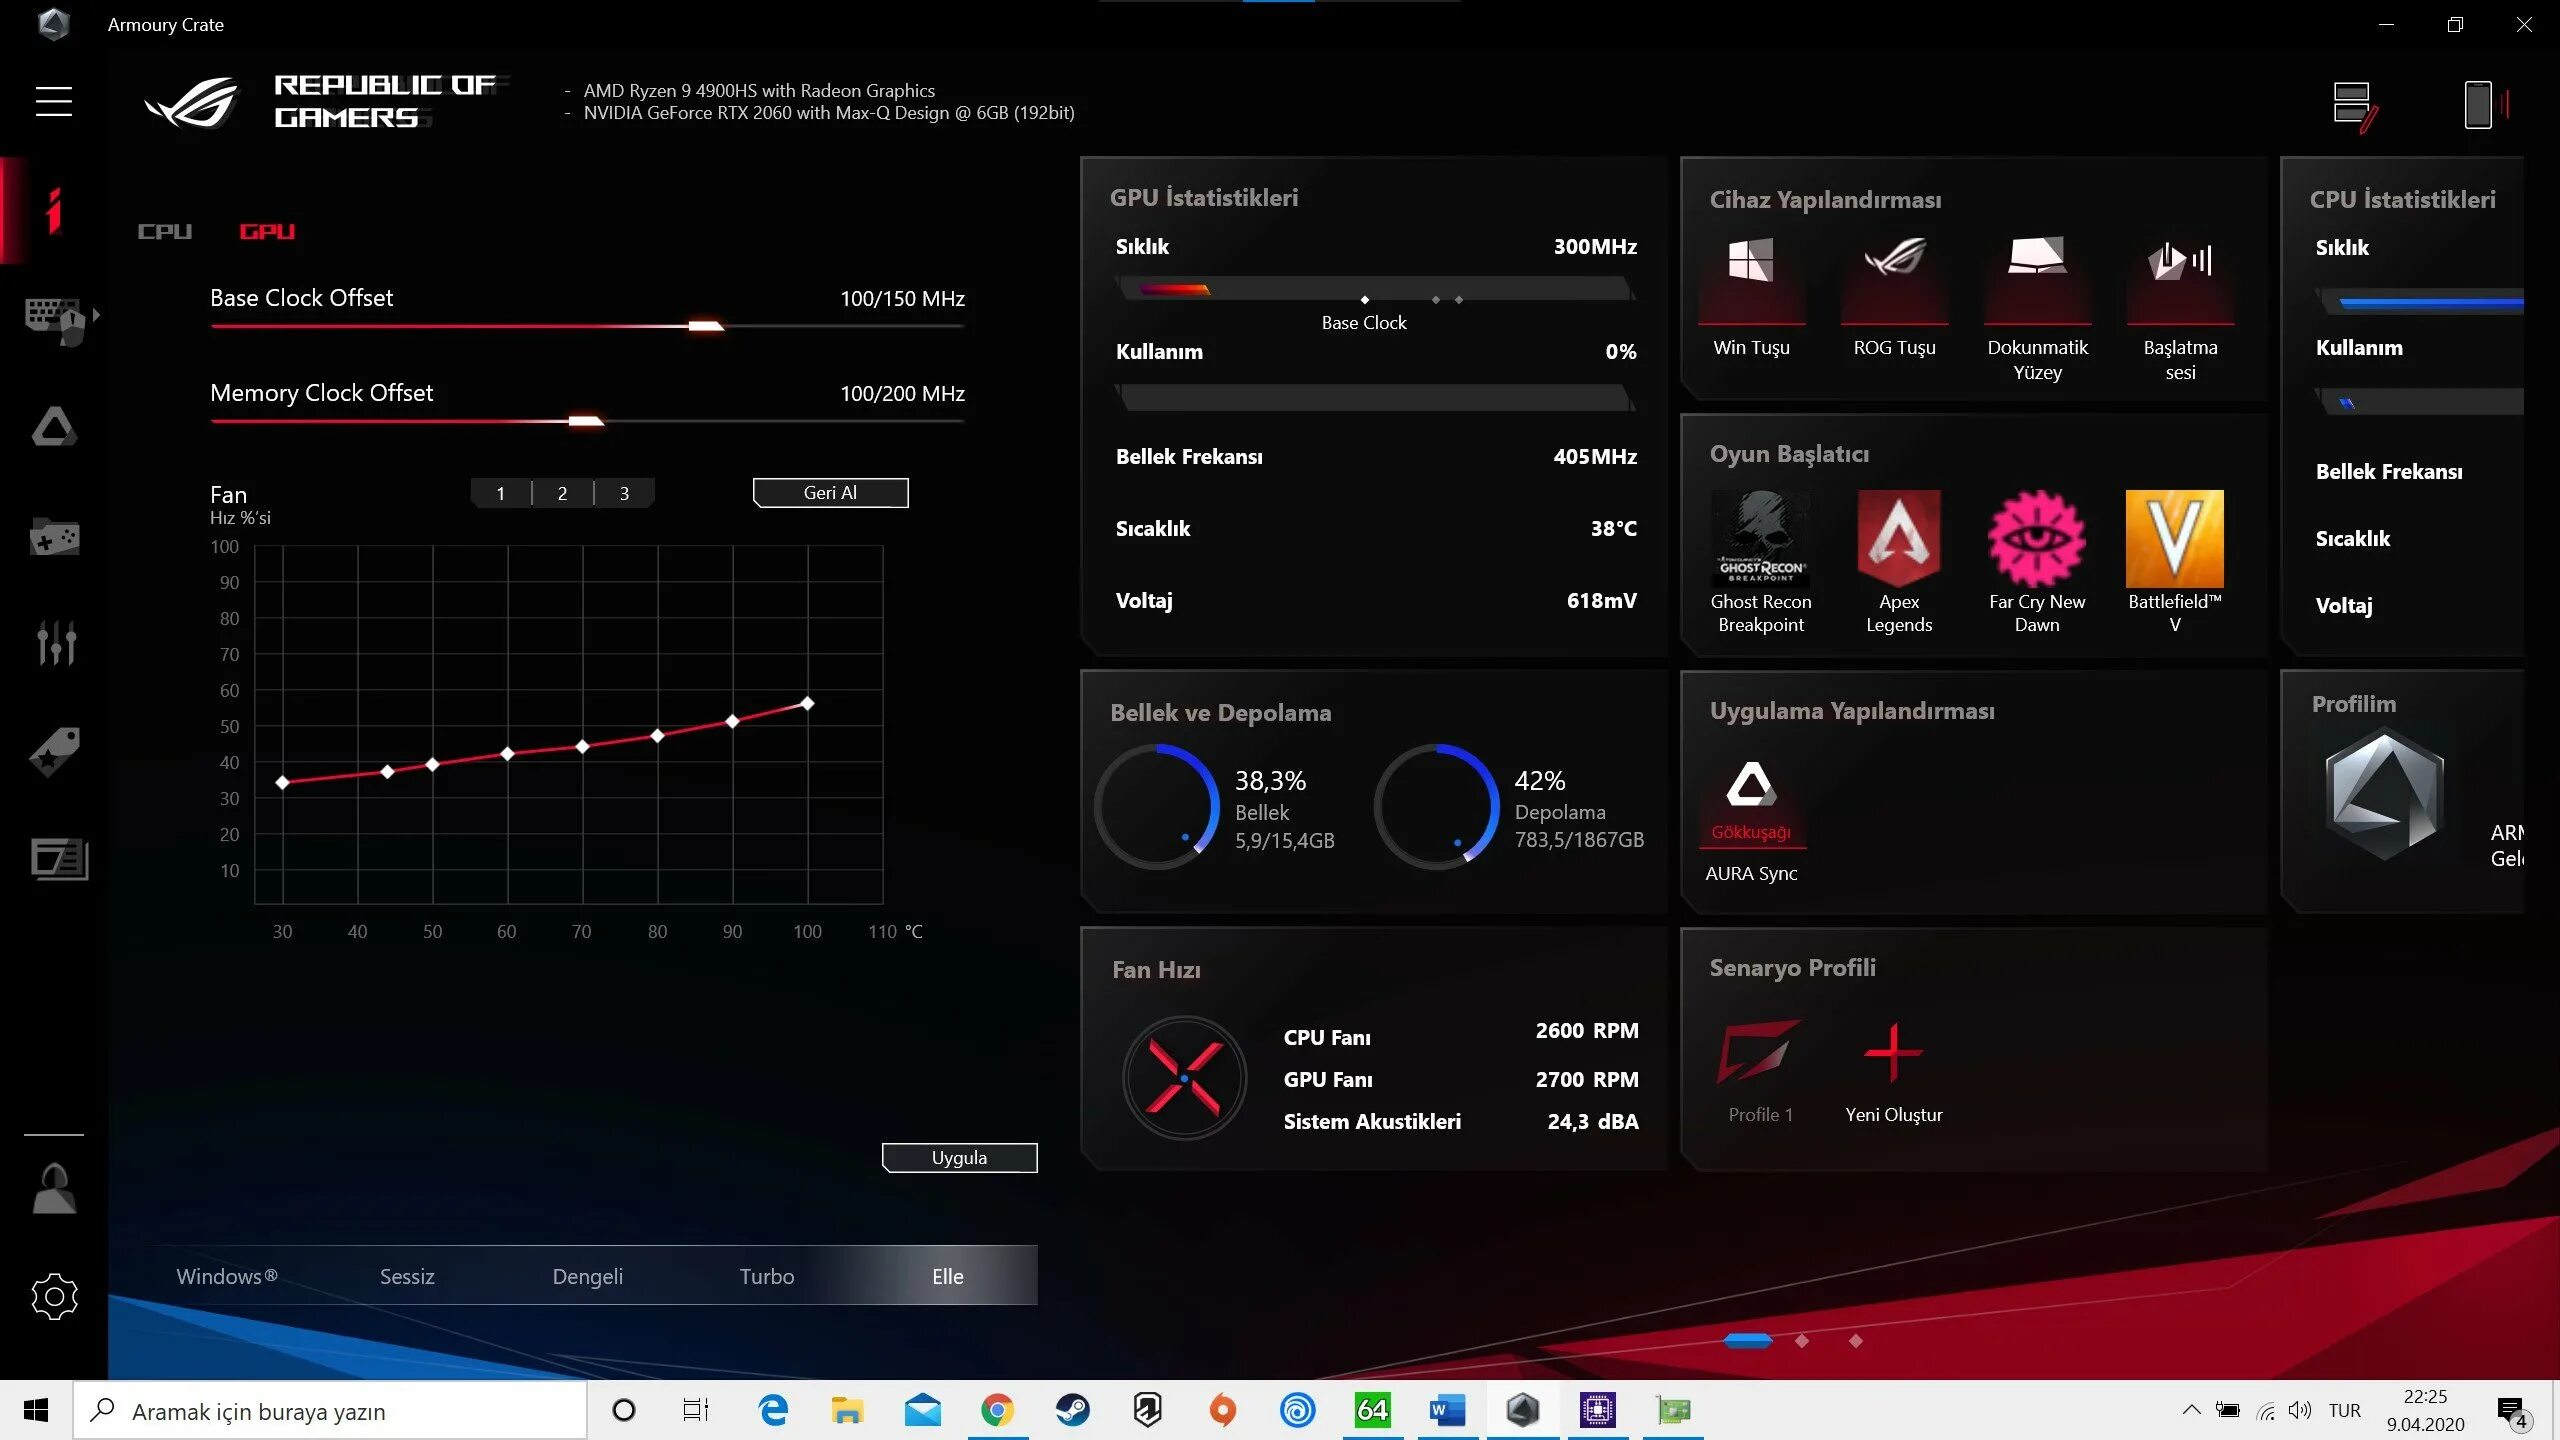The image size is (2560, 1440).
Task: Open Microsoft Word from the taskbar
Action: pos(1447,1410)
